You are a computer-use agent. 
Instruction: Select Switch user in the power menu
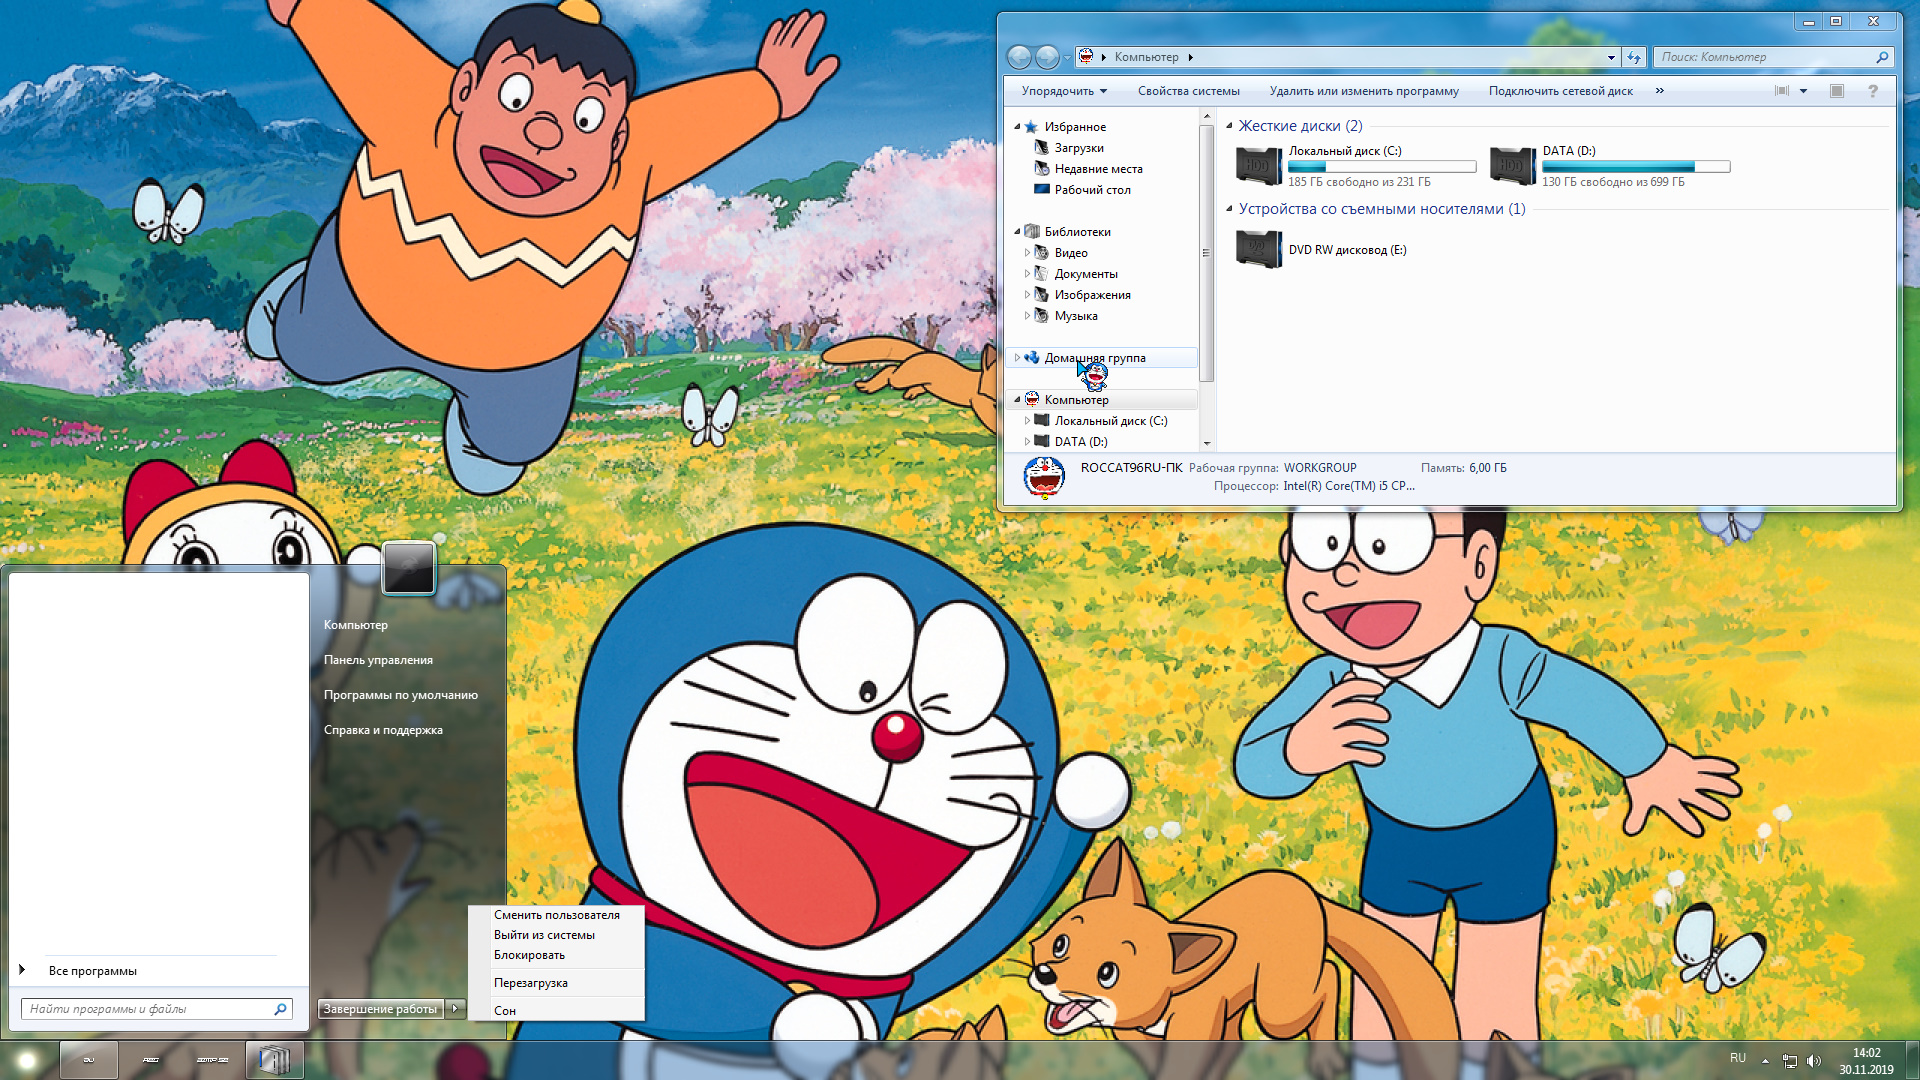[x=557, y=915]
